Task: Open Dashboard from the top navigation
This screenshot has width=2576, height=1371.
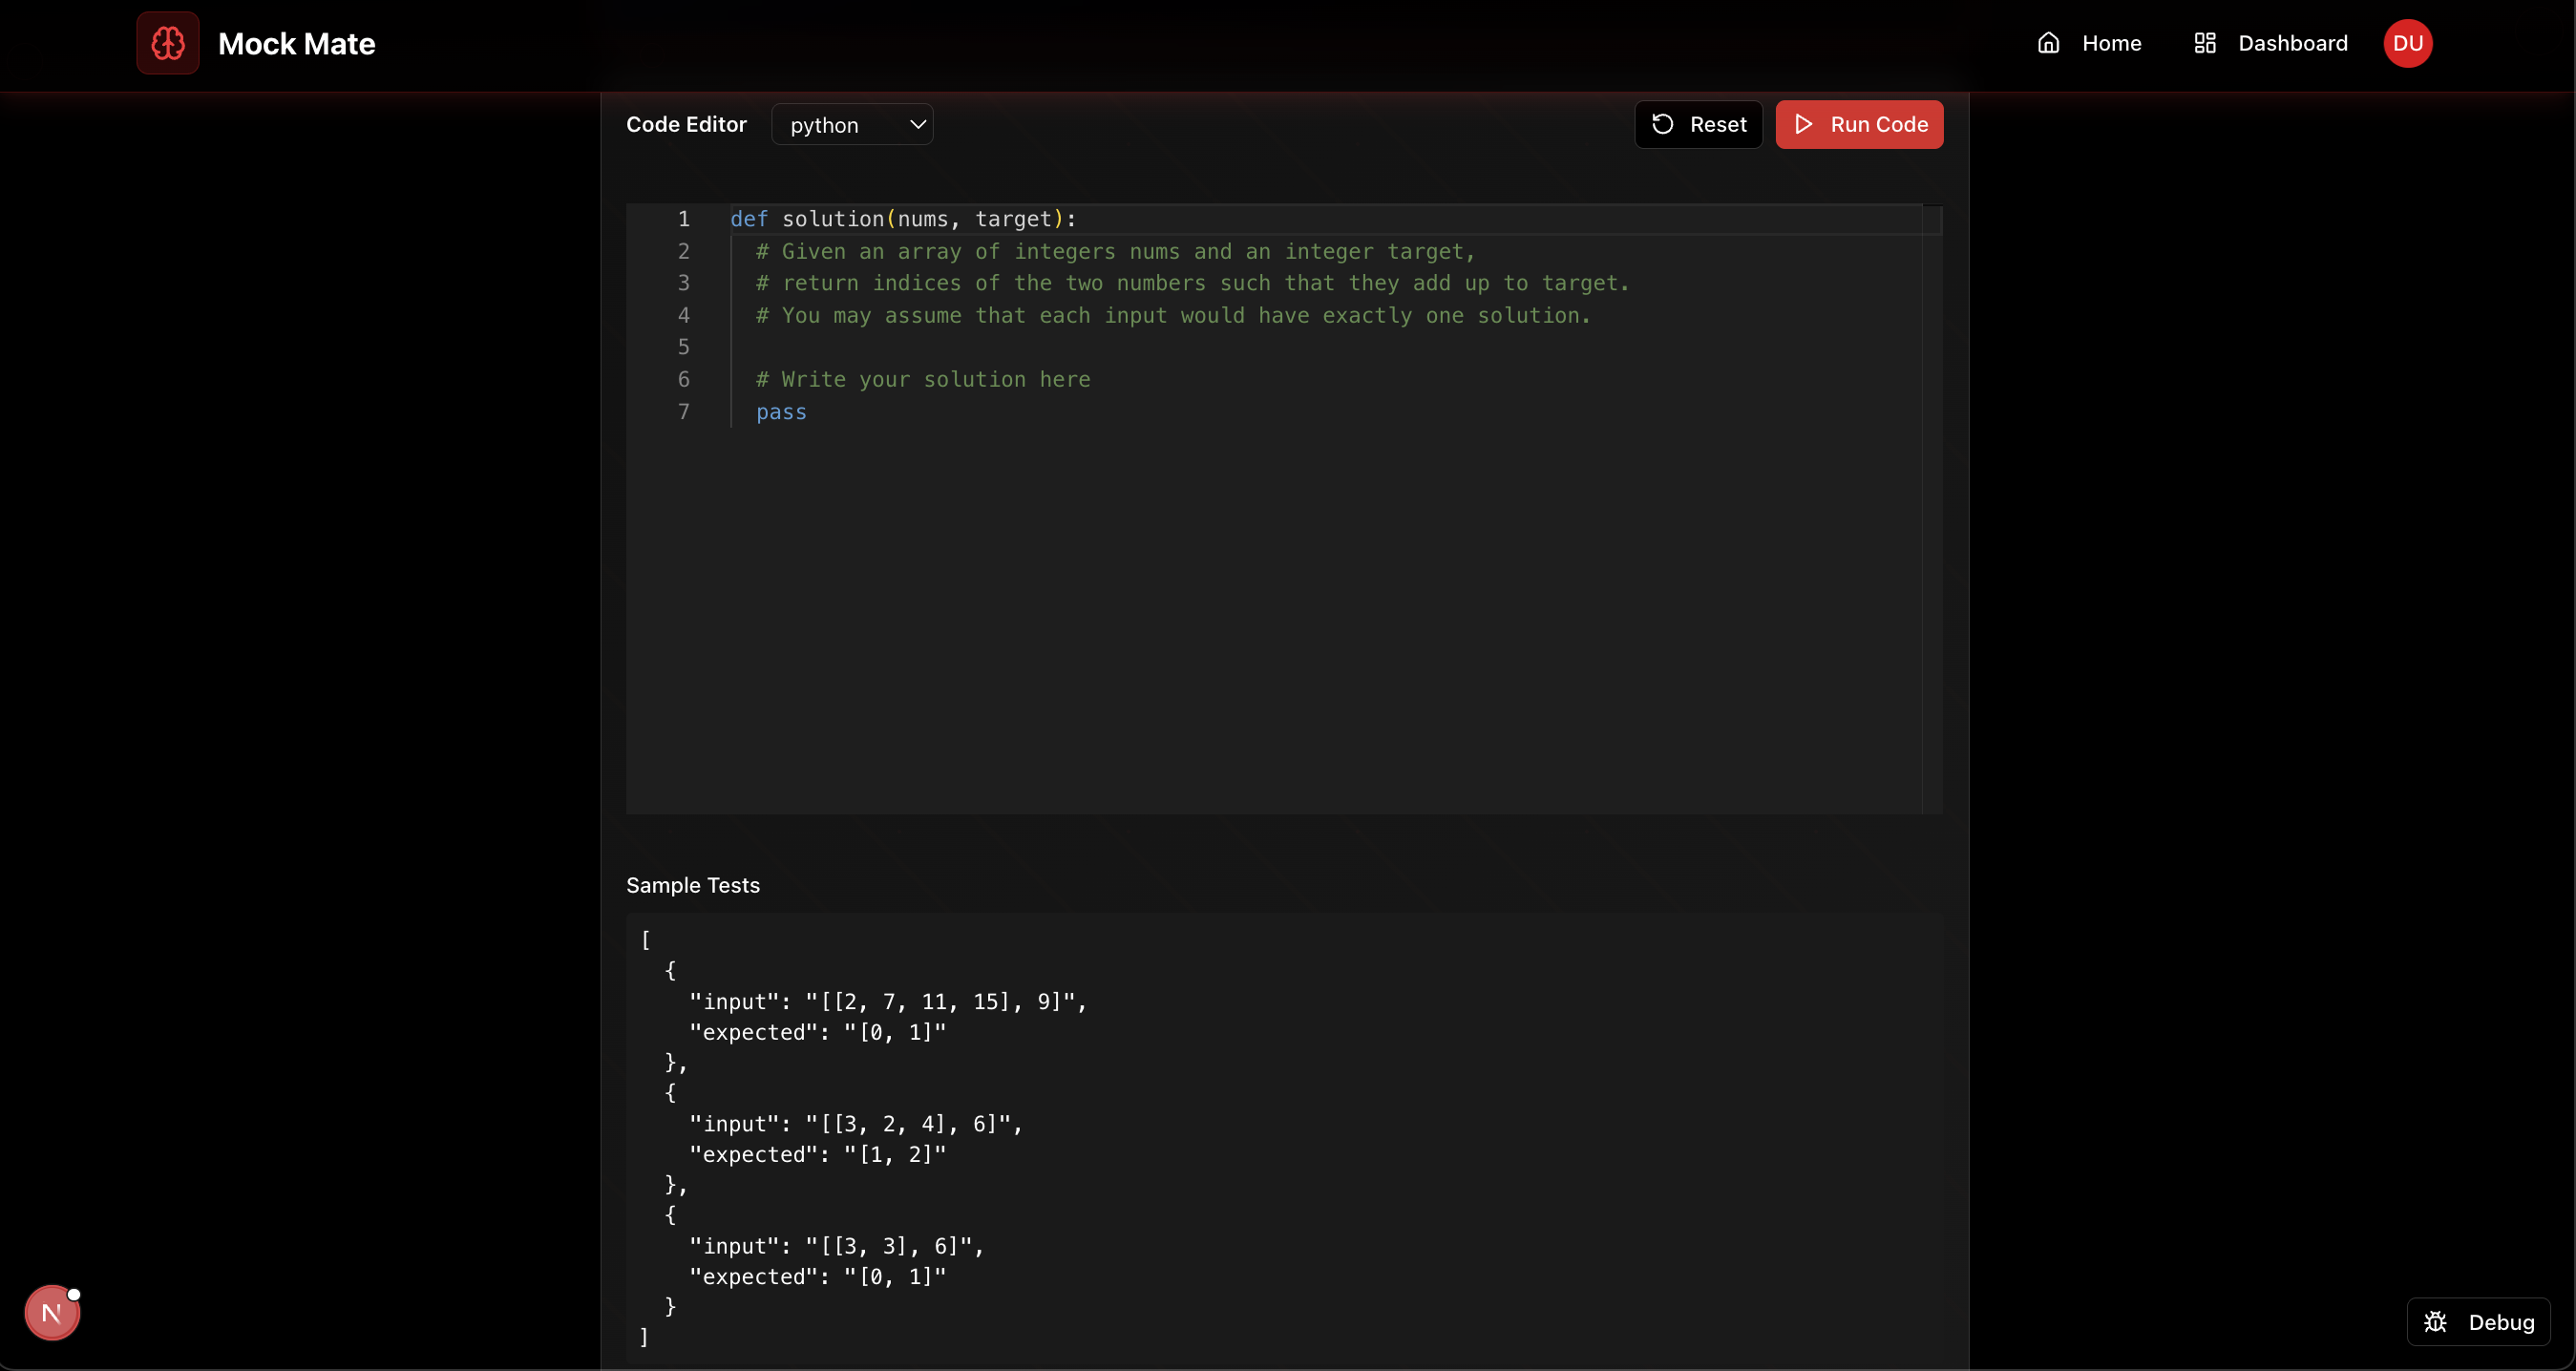Action: 2292,43
